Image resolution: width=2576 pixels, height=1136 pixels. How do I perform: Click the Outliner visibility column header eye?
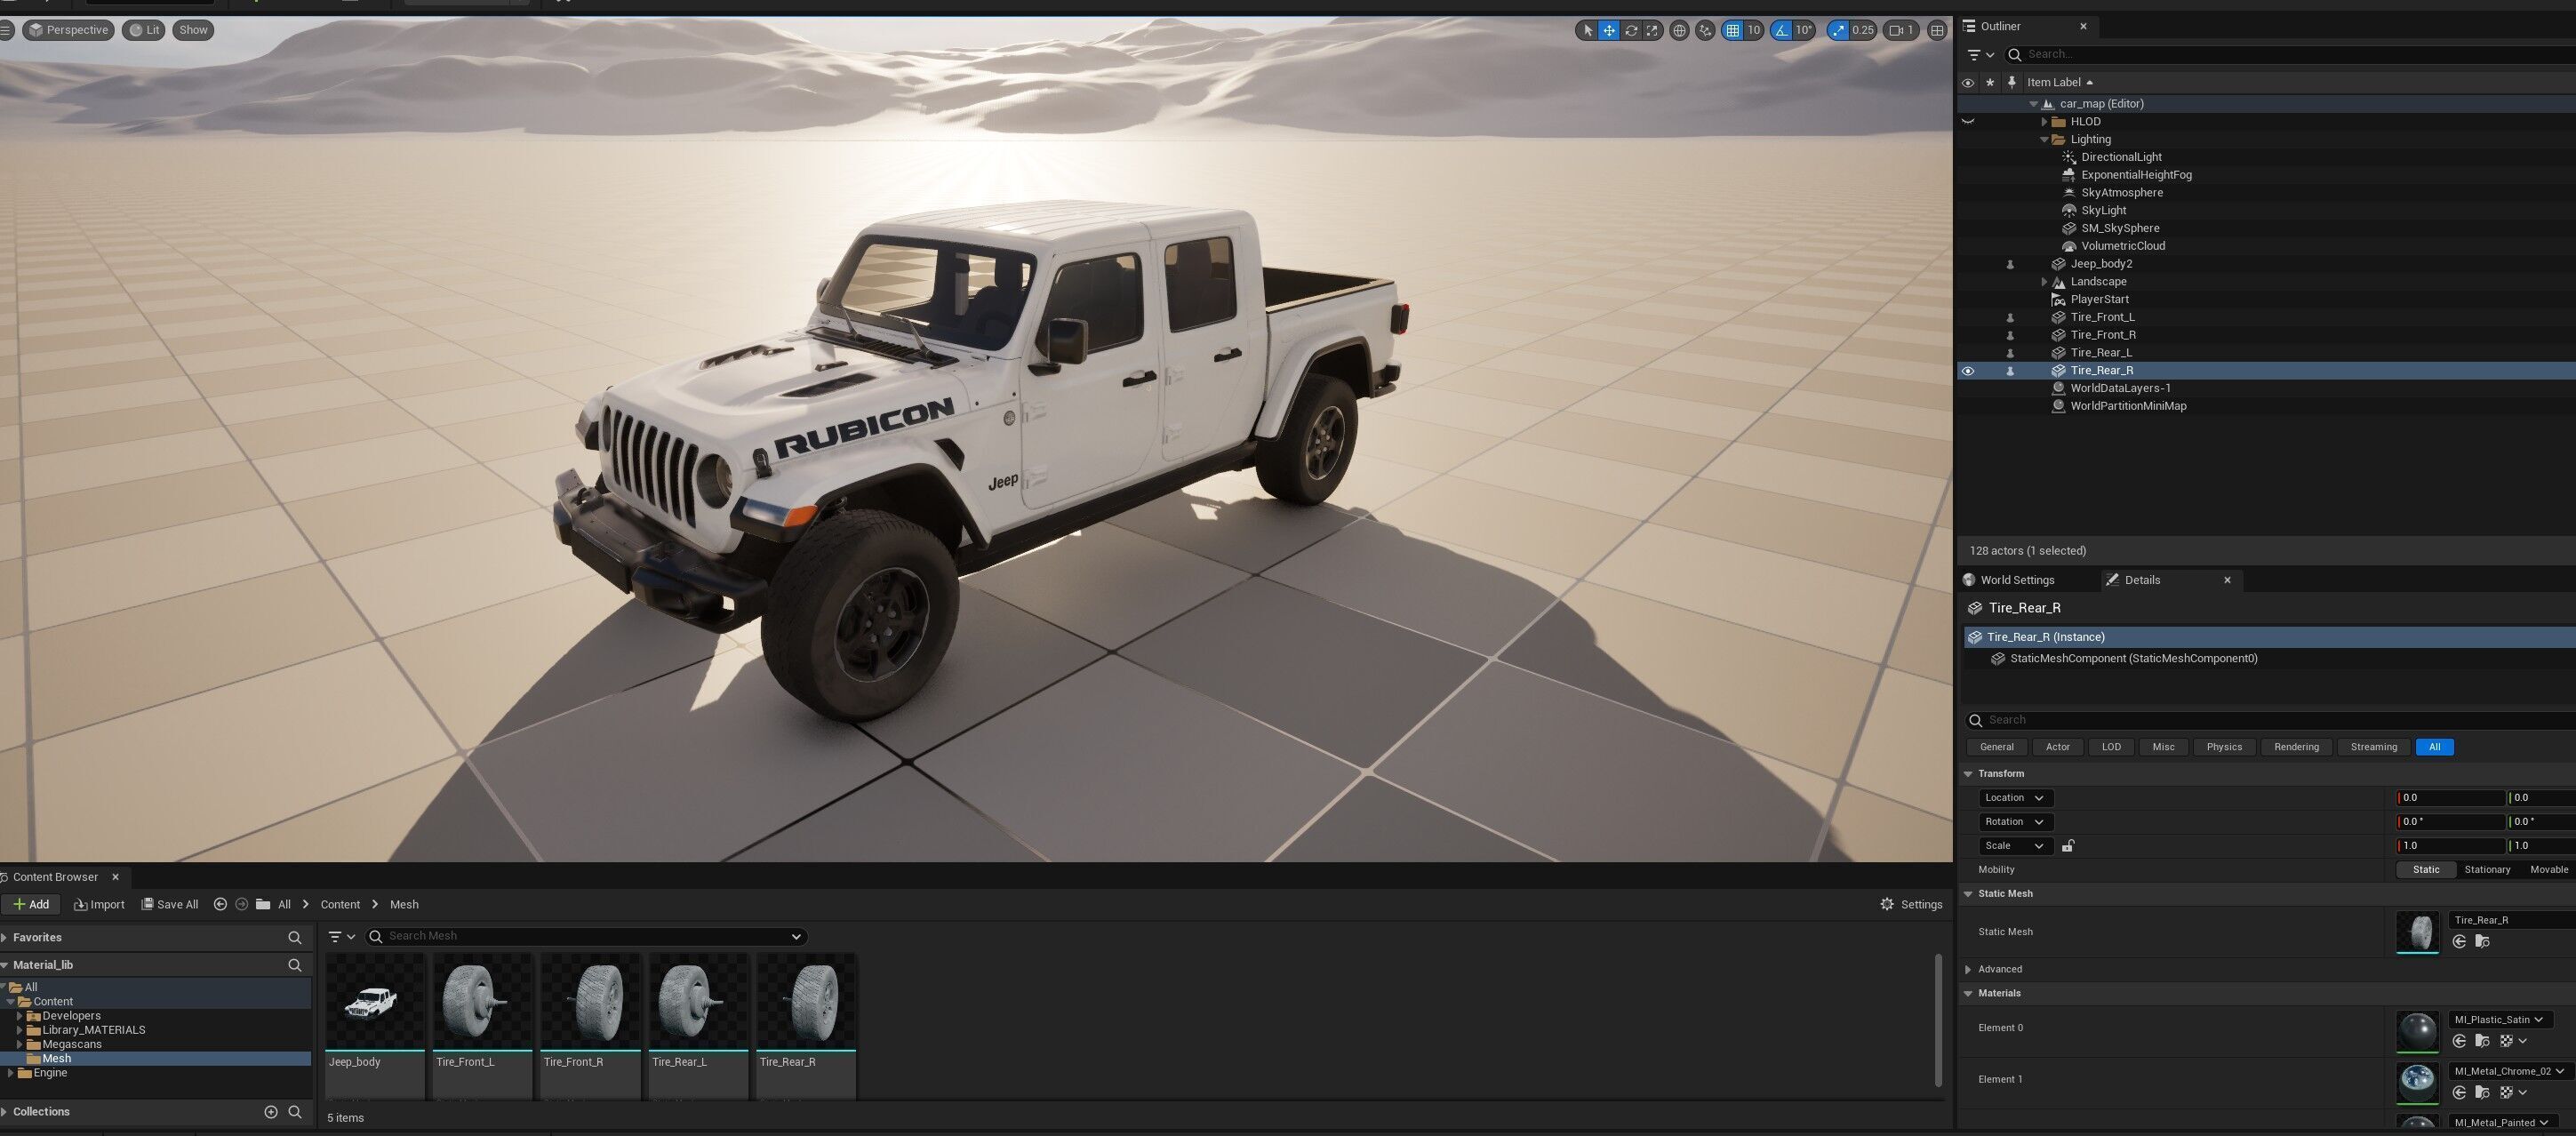1967,83
